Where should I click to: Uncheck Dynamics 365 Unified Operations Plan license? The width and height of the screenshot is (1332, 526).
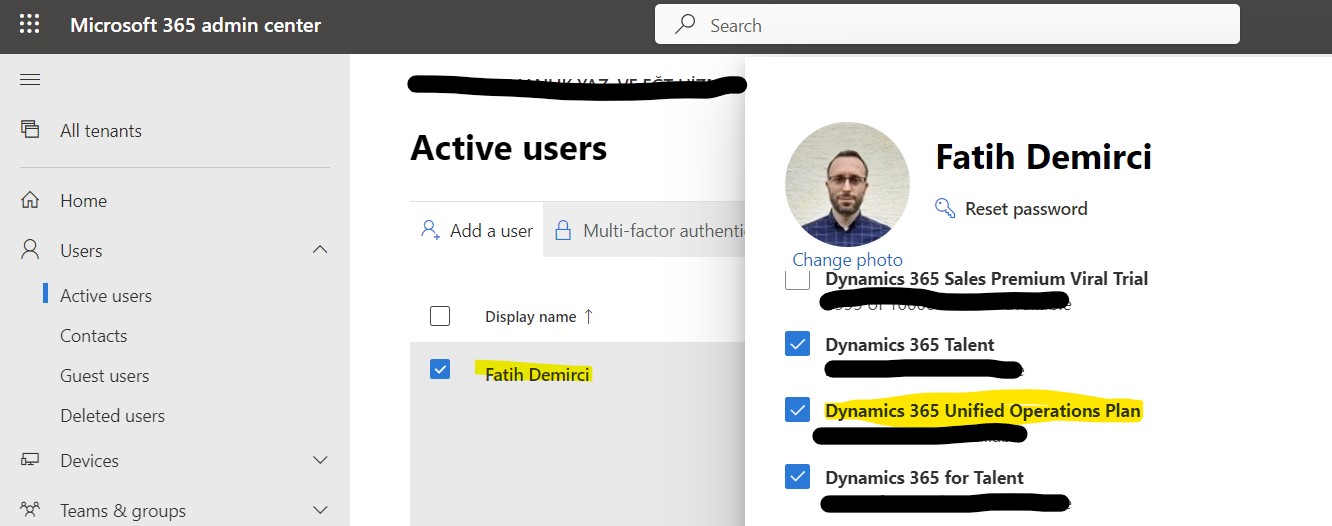797,410
